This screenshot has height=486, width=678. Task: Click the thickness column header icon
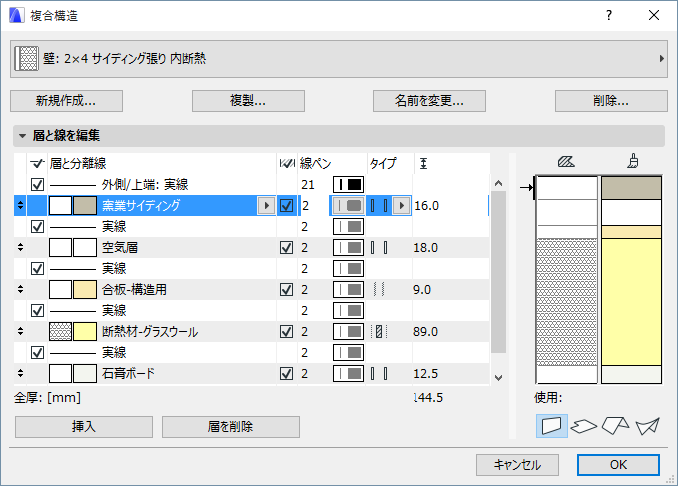[x=423, y=163]
